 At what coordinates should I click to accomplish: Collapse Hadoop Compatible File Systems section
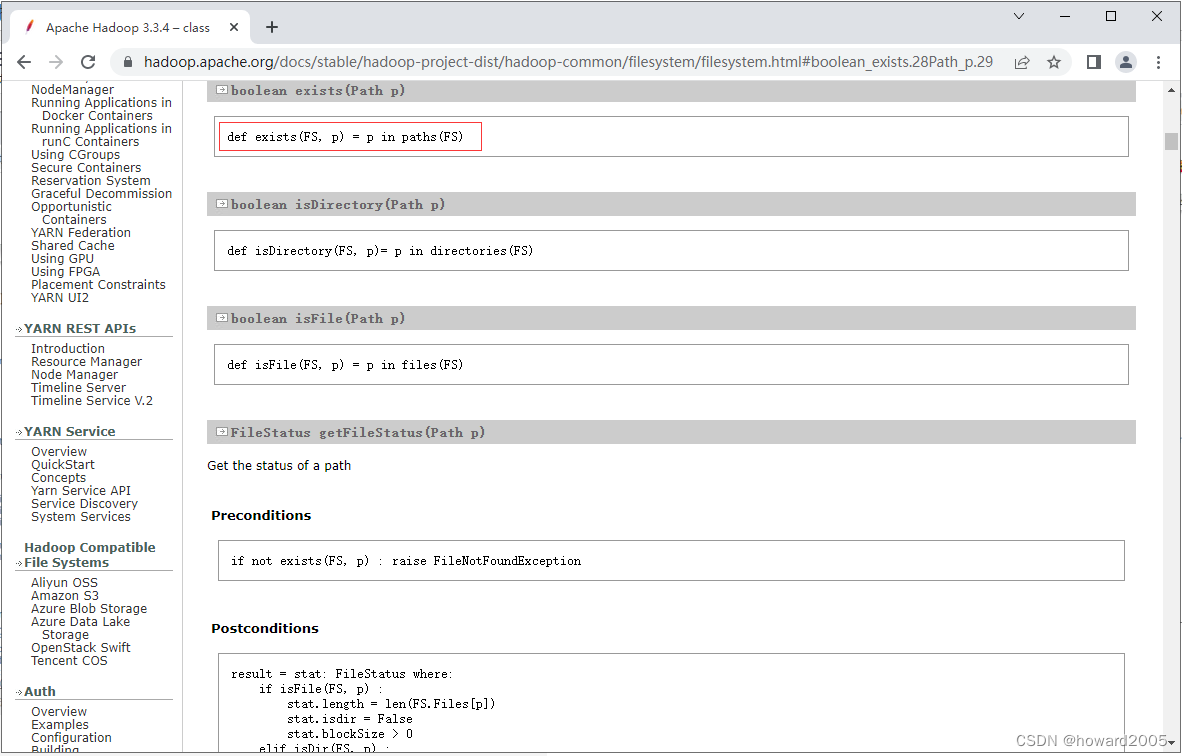coord(19,563)
